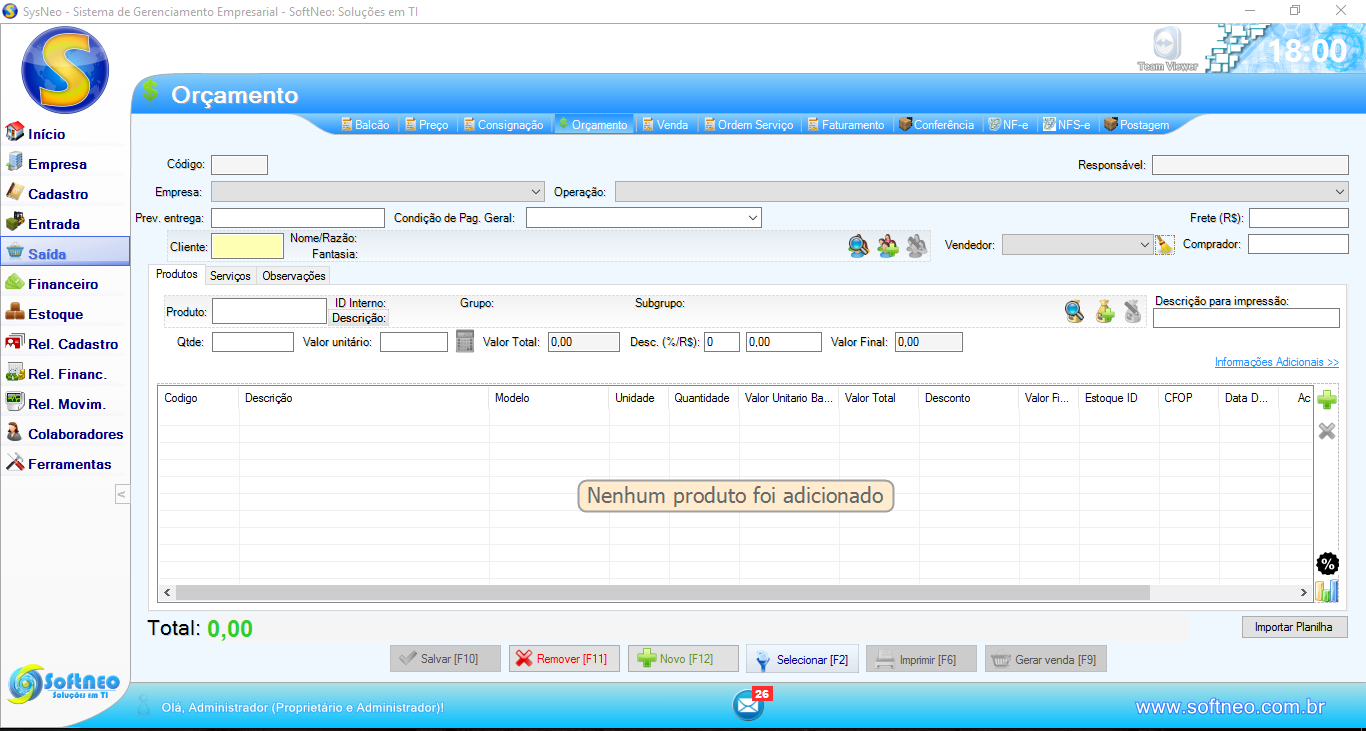Click the Novo [F12] button
This screenshot has width=1366, height=731.
coord(683,659)
